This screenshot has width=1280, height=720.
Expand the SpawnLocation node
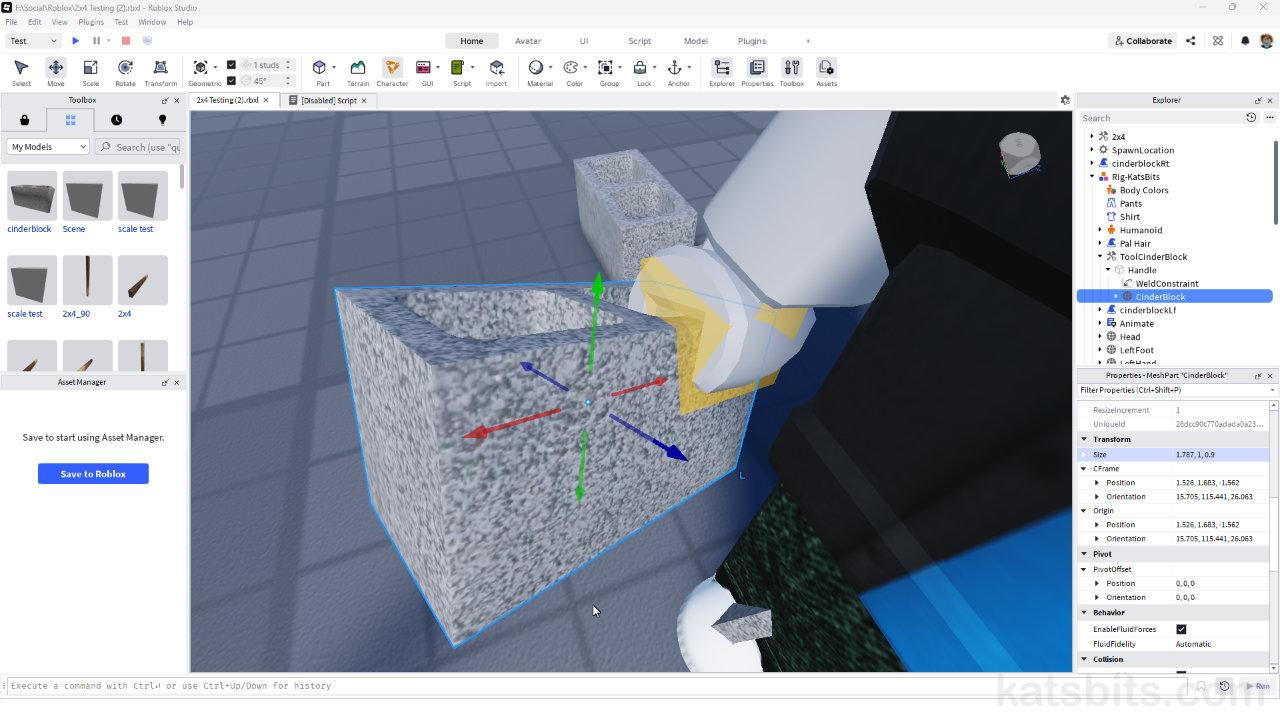coord(1092,150)
